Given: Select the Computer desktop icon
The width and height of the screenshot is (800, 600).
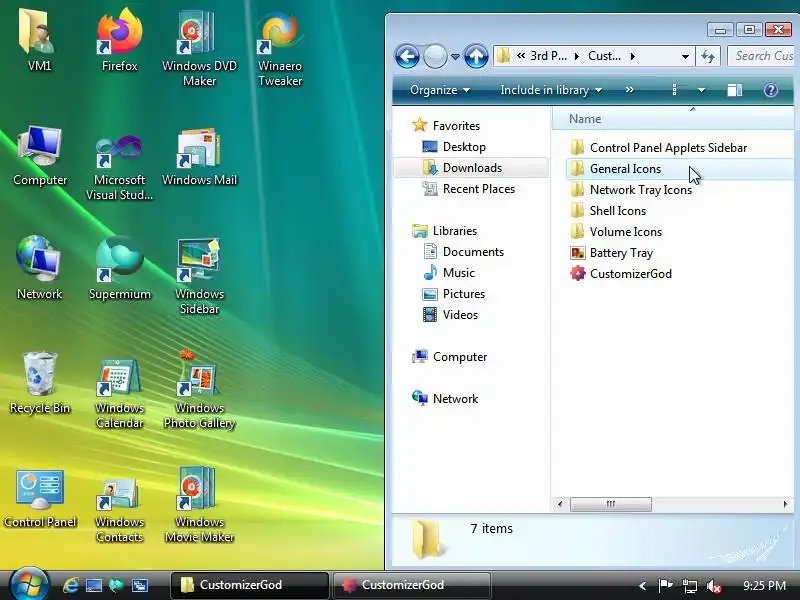Looking at the screenshot, I should click(x=39, y=156).
